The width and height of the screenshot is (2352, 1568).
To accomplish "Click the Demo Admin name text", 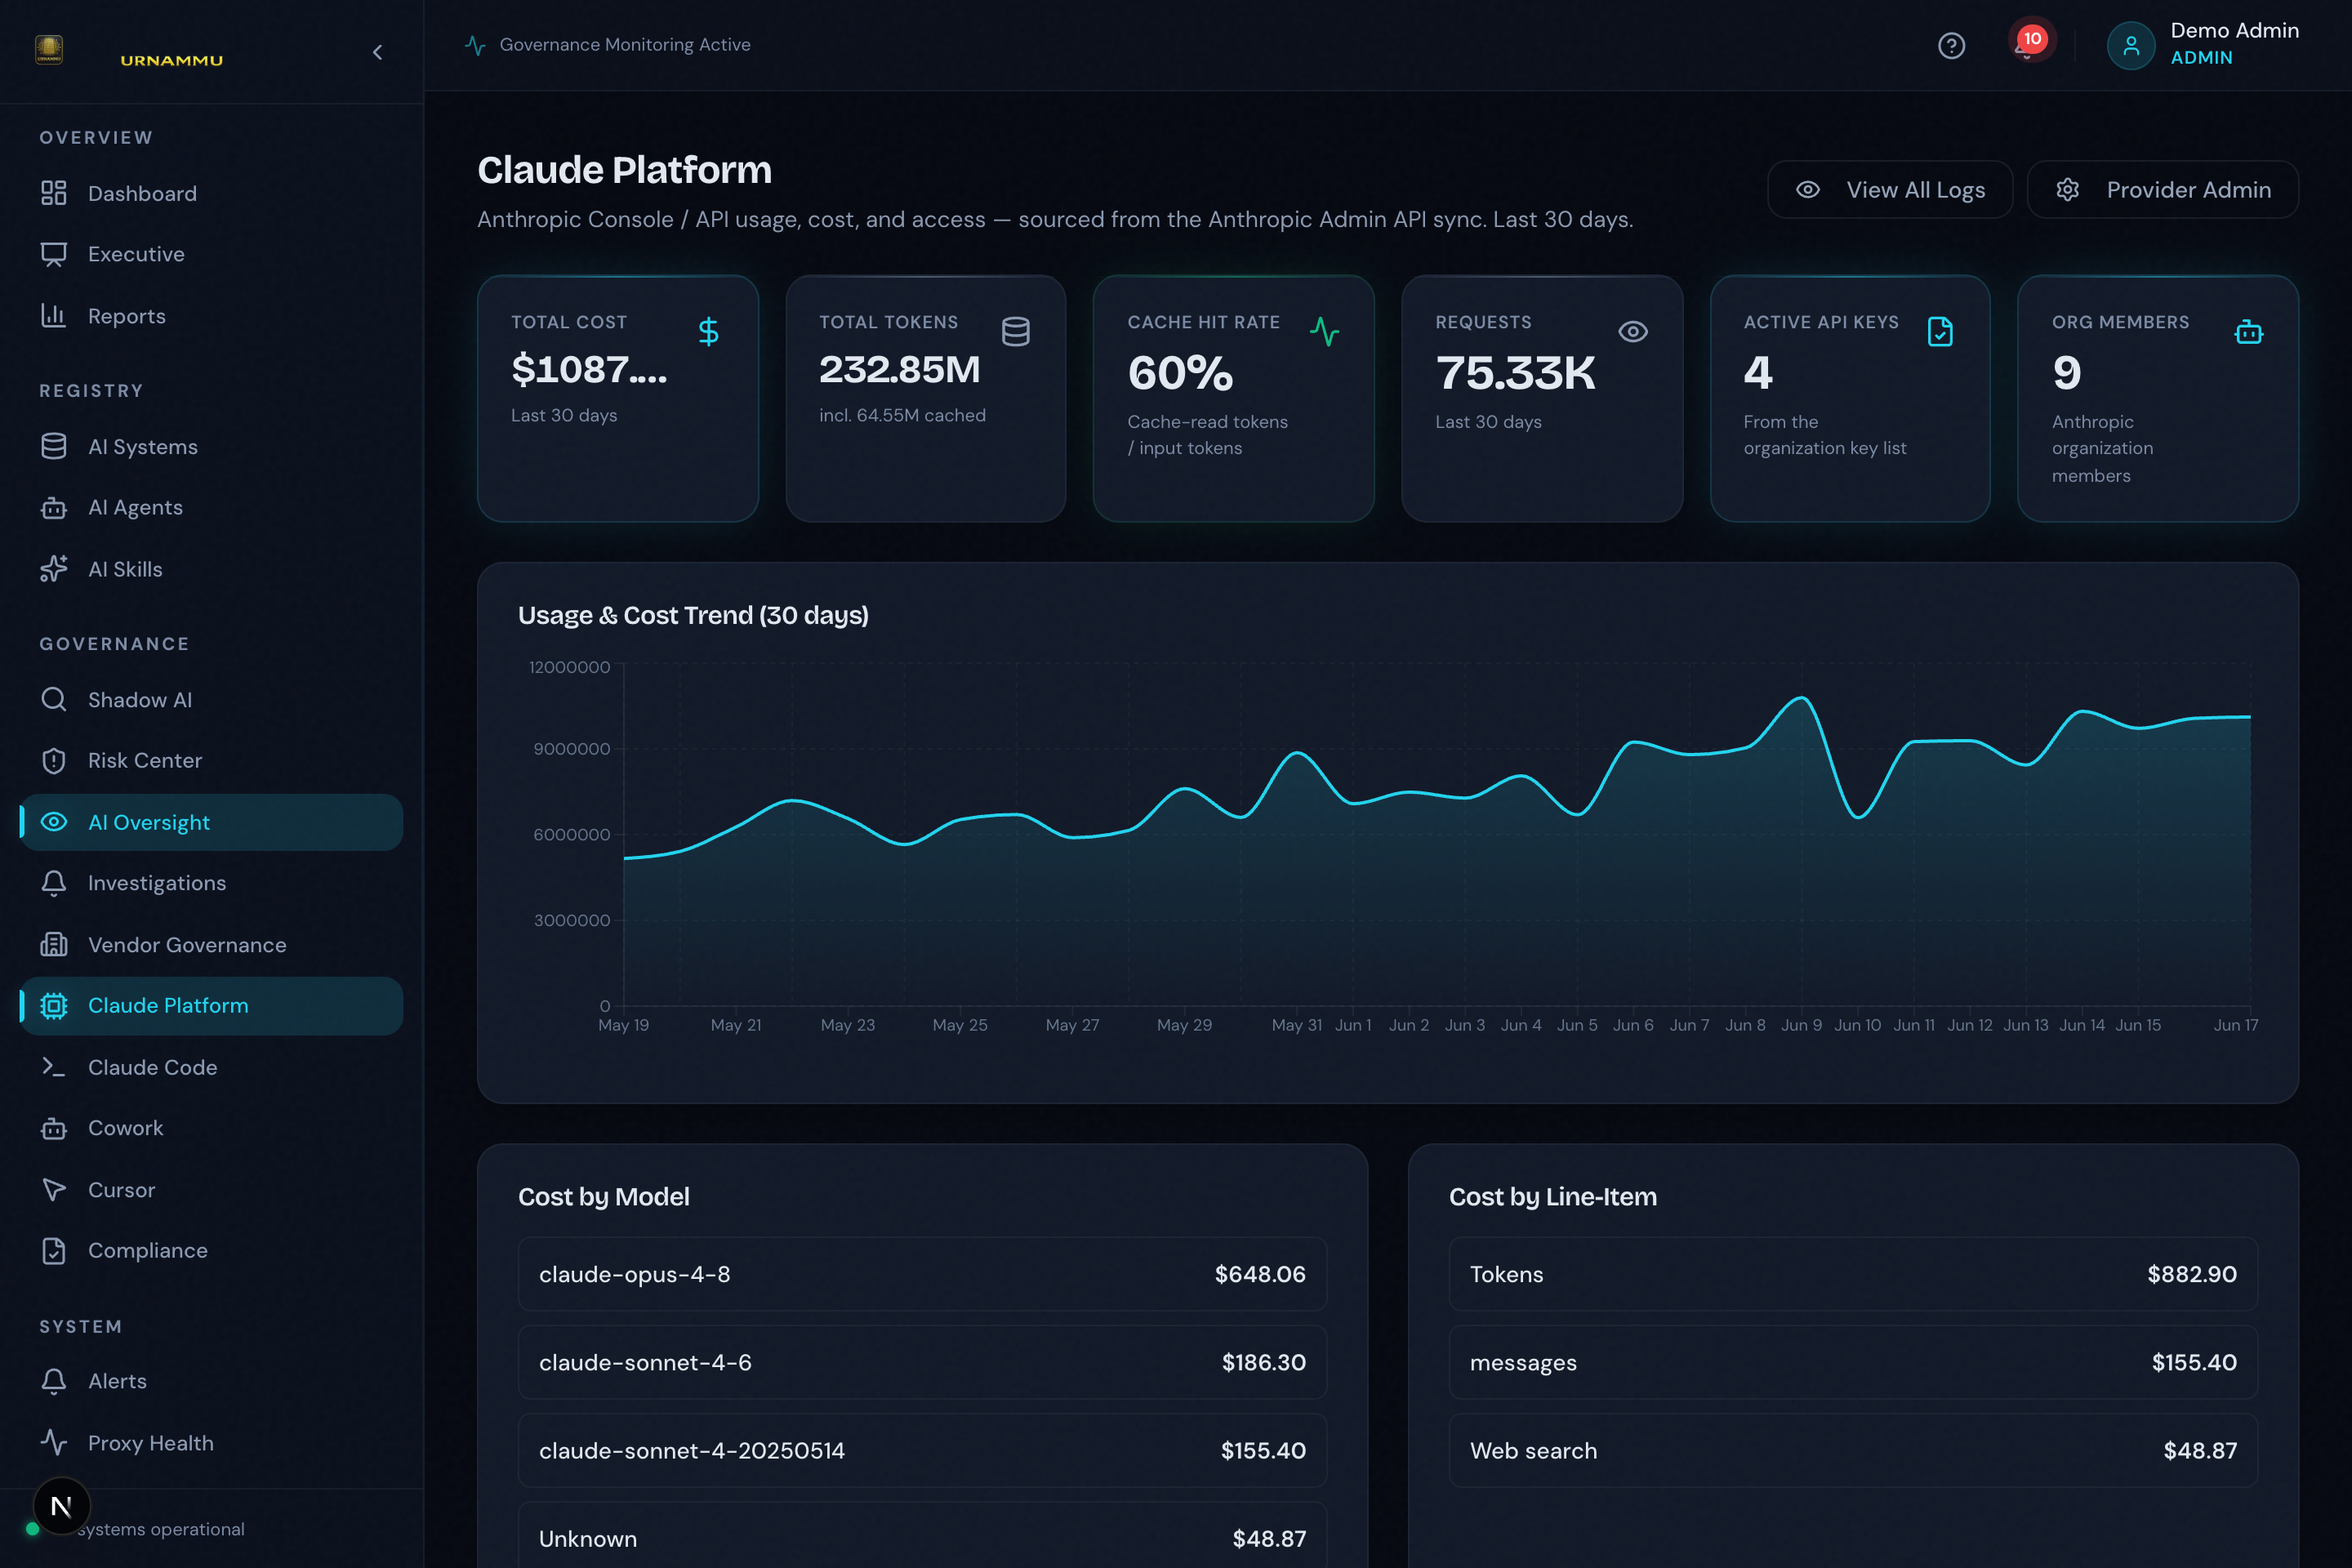I will (x=2234, y=31).
